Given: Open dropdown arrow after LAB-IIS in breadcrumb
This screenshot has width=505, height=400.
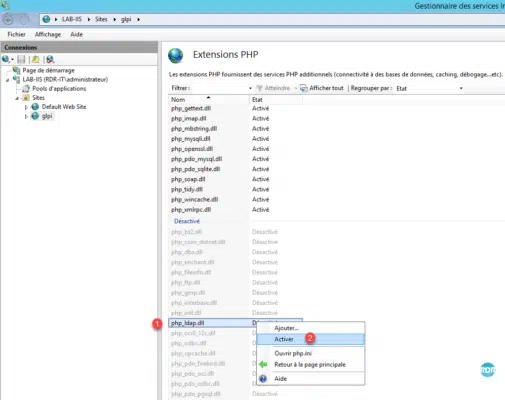Looking at the screenshot, I should pos(89,19).
